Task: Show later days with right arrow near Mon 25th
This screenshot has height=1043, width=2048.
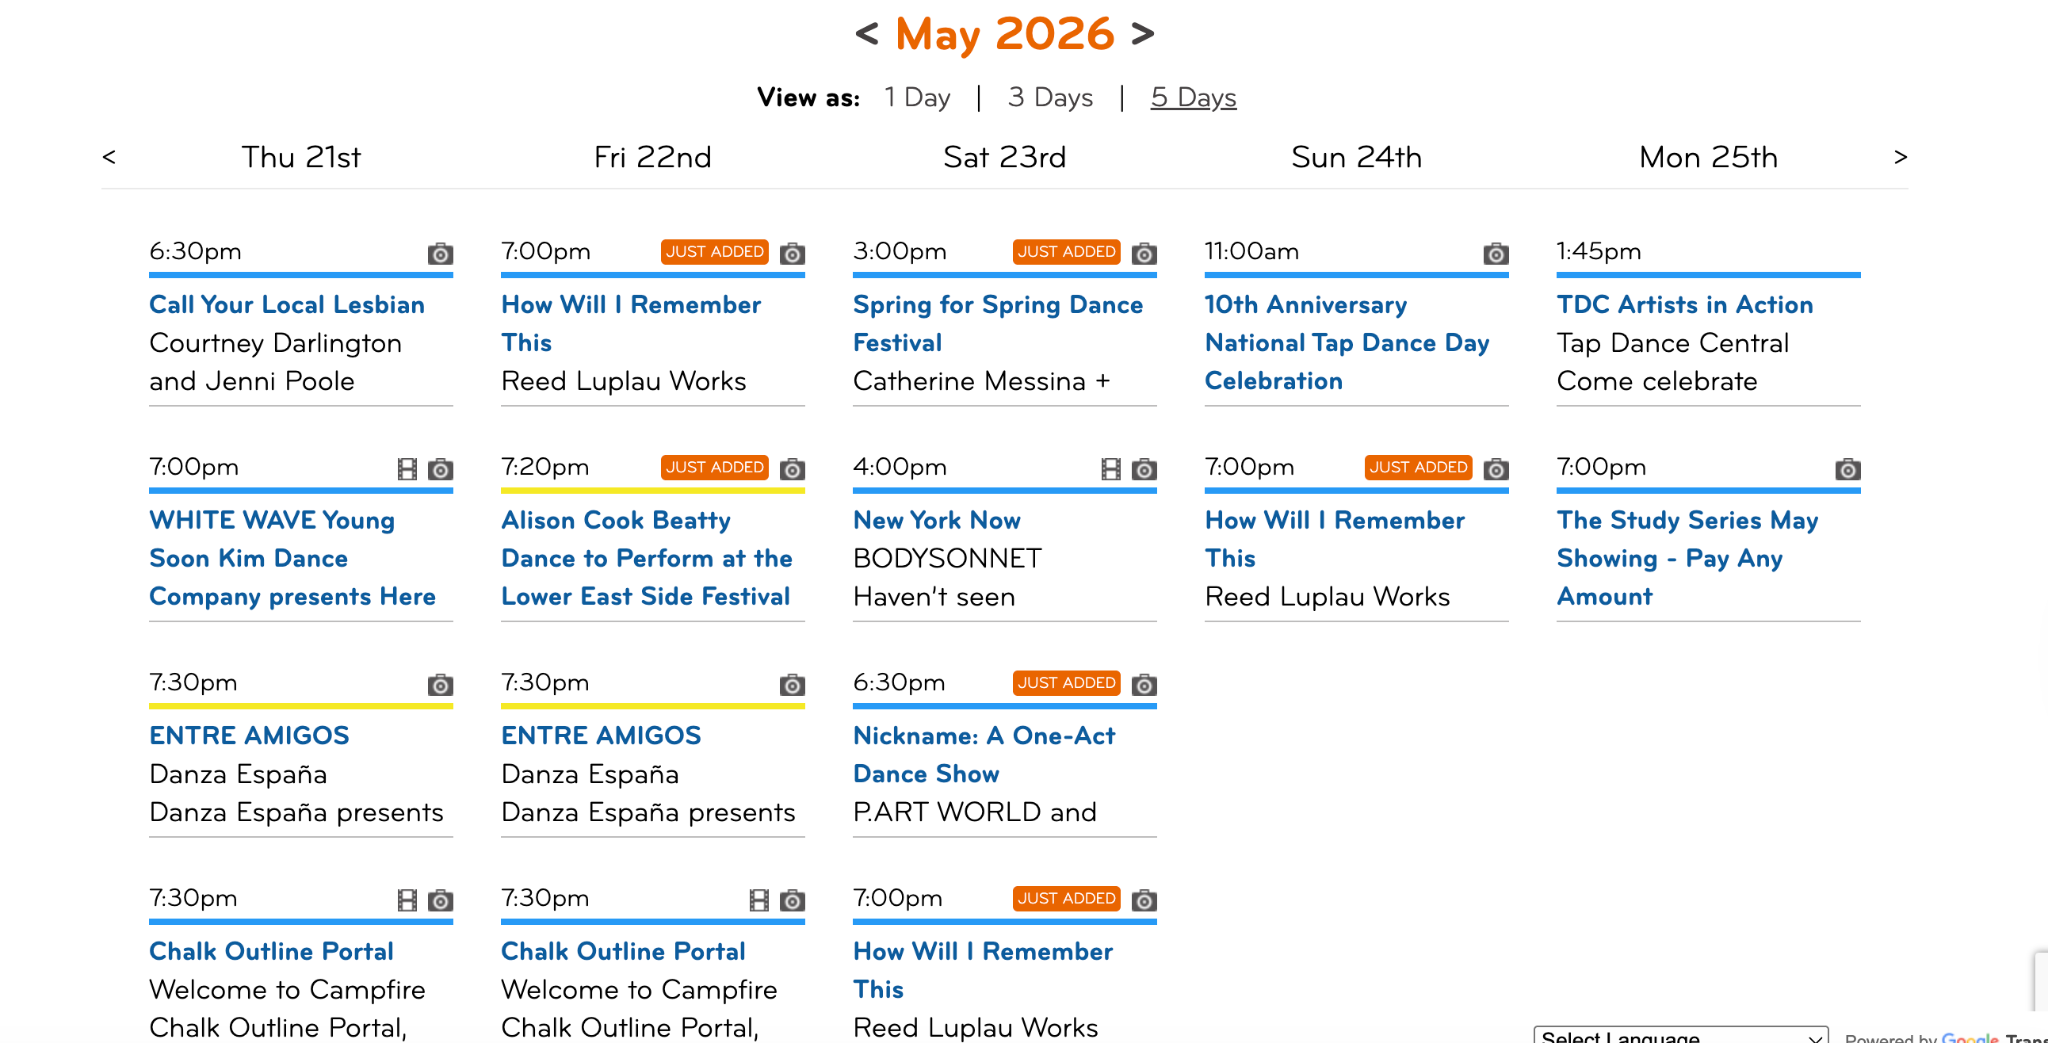Action: tap(1900, 157)
